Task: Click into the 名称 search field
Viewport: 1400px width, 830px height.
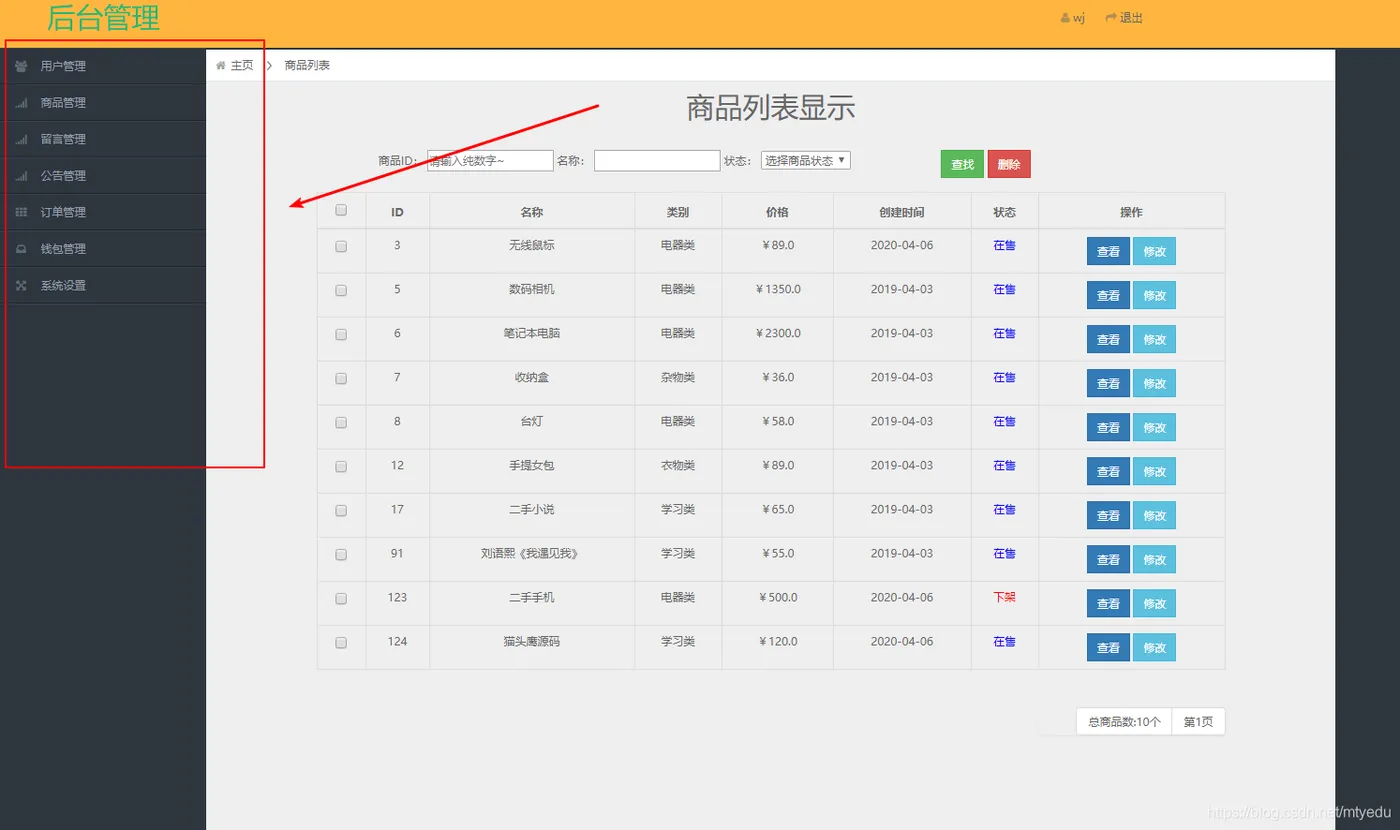Action: [657, 161]
